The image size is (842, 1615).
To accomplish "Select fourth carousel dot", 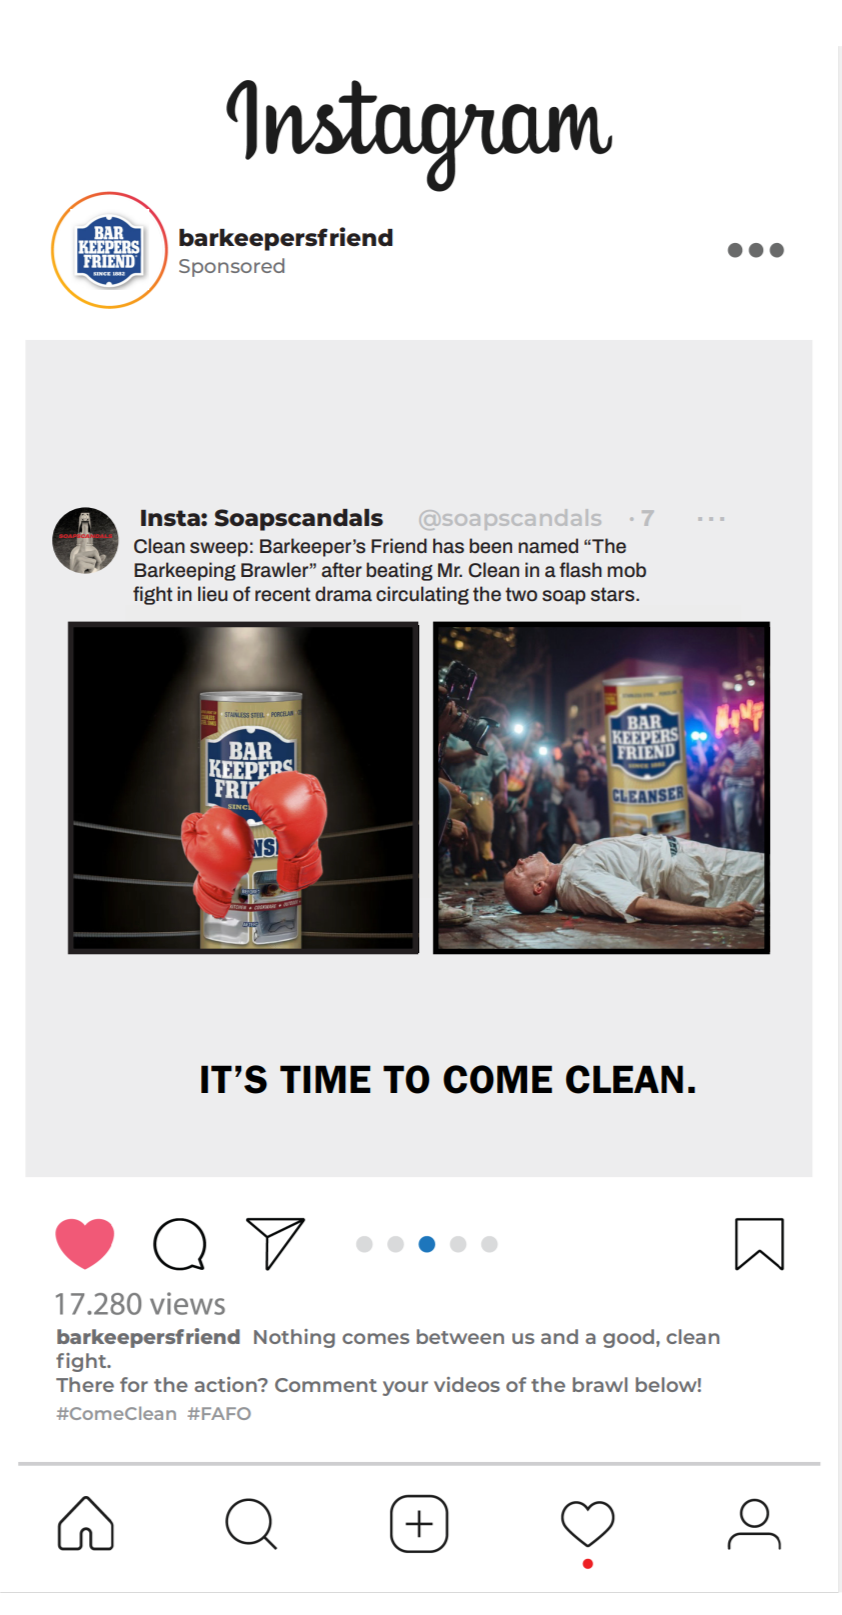I will point(458,1244).
